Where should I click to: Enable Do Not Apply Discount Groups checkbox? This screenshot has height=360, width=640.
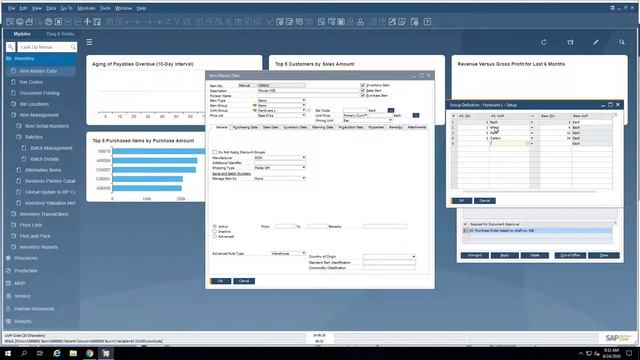[x=214, y=152]
